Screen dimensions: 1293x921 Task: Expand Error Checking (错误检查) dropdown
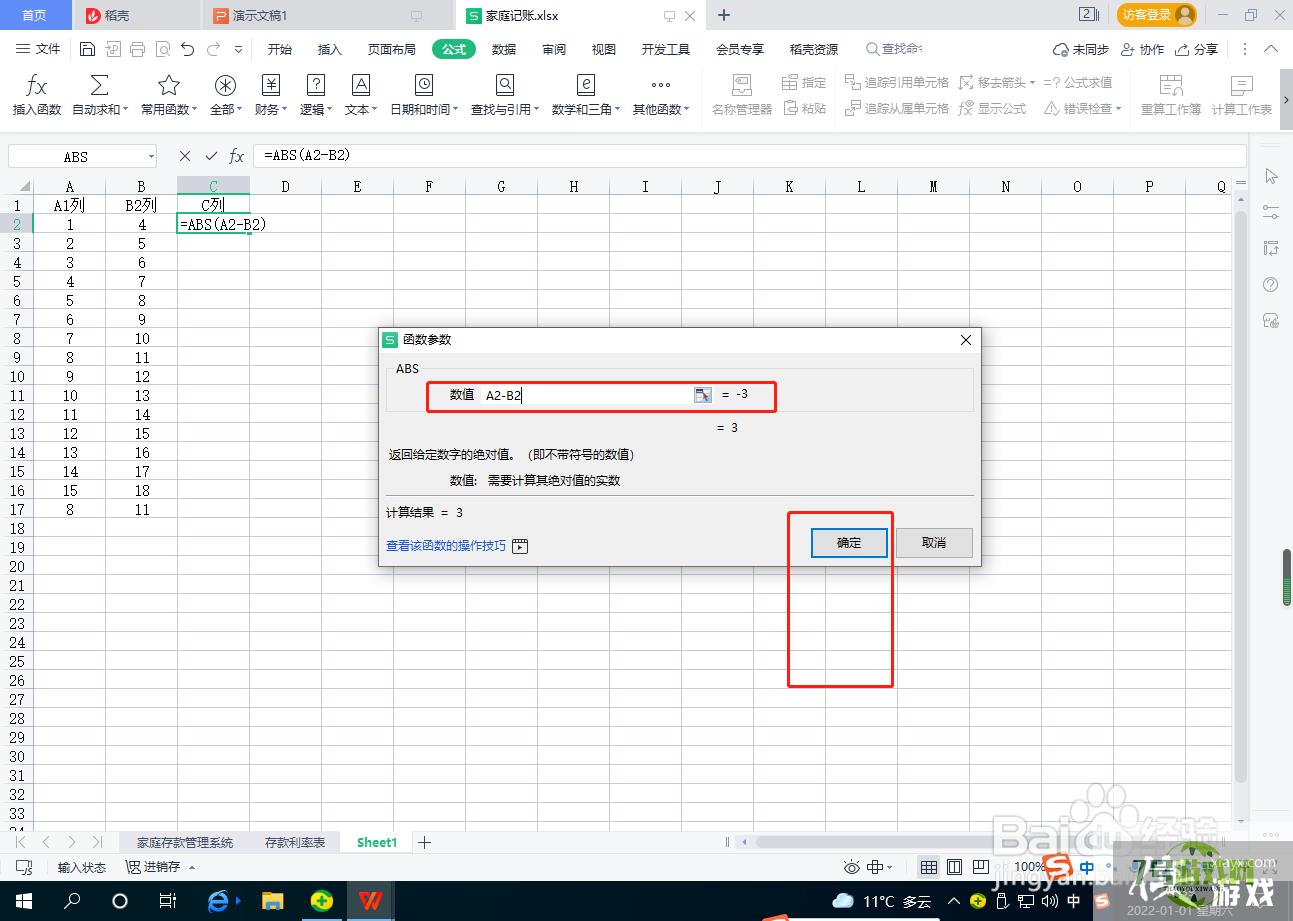(x=1118, y=108)
